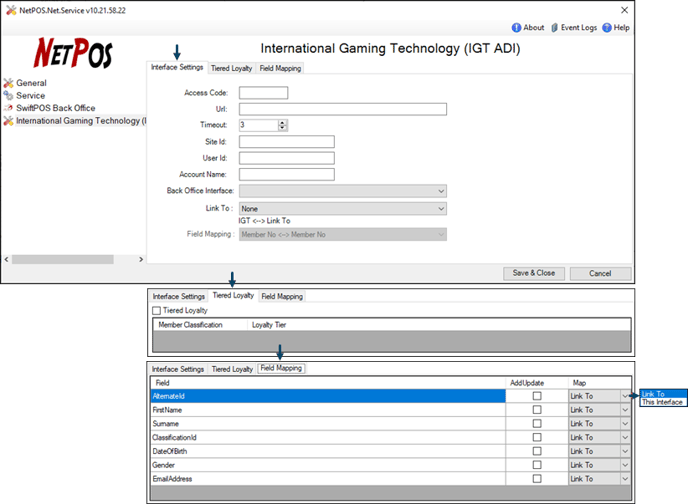Choose Link To option in dropdown popup
This screenshot has height=504, width=688.
point(663,394)
